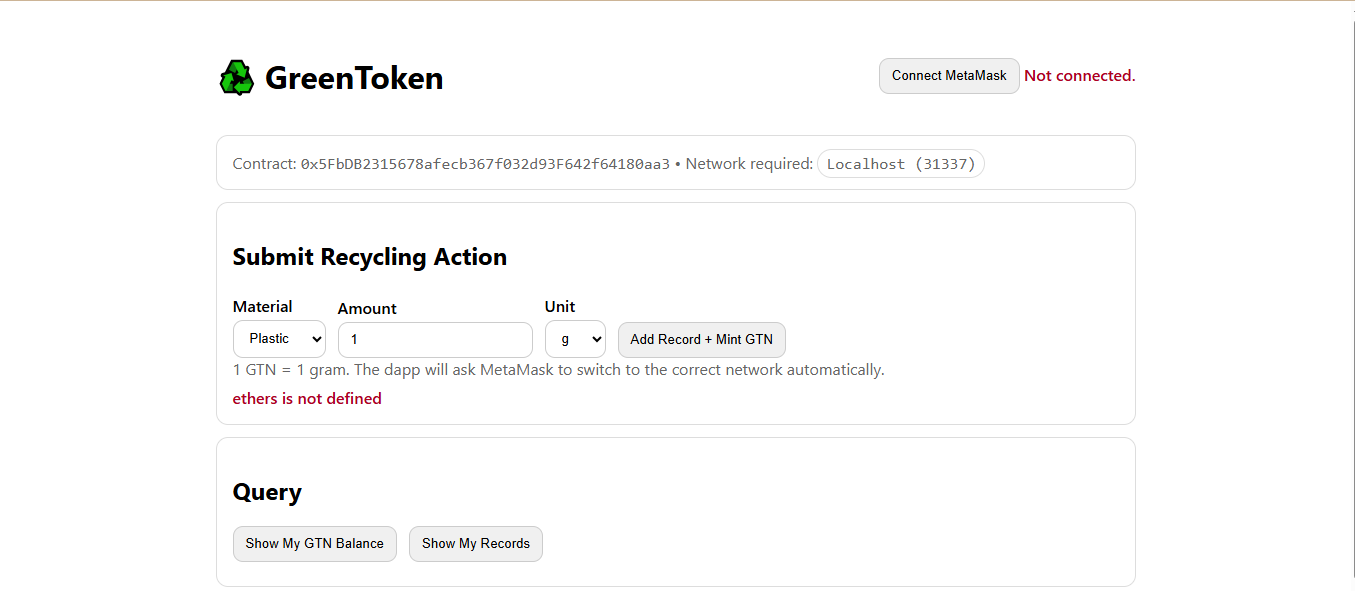Show My Records
This screenshot has width=1355, height=591.
[476, 544]
